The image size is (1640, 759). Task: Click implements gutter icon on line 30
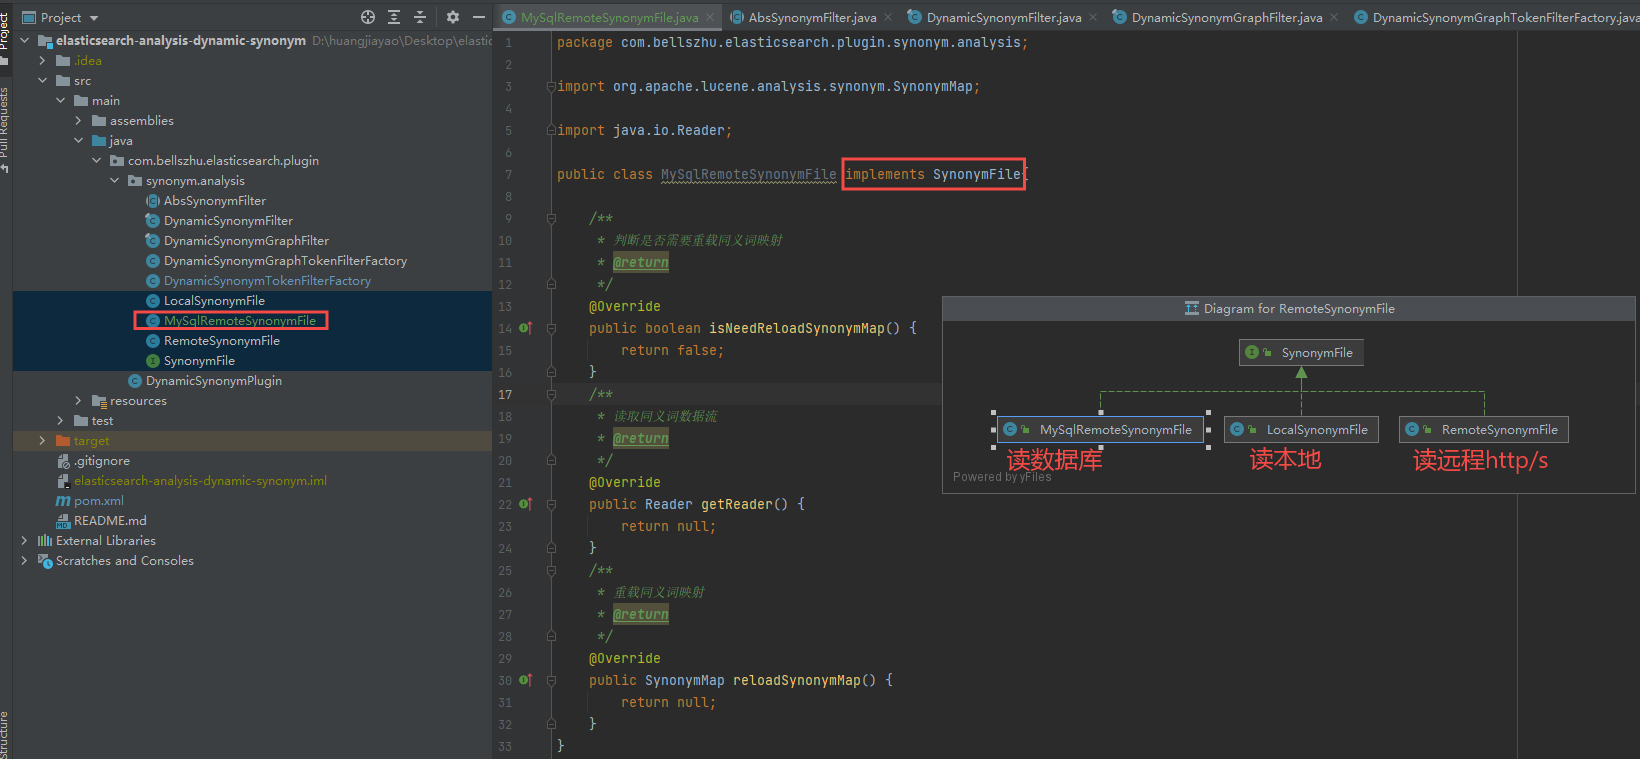[525, 680]
